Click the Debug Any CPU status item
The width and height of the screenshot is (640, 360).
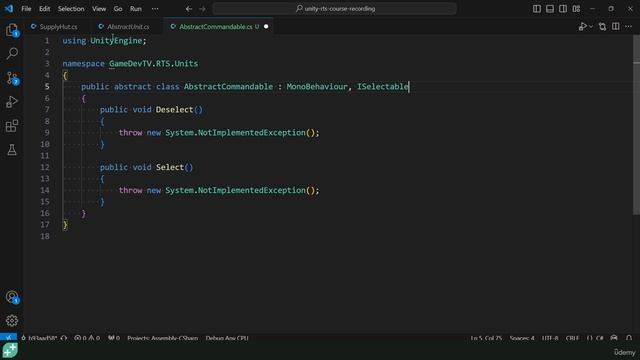(x=227, y=338)
